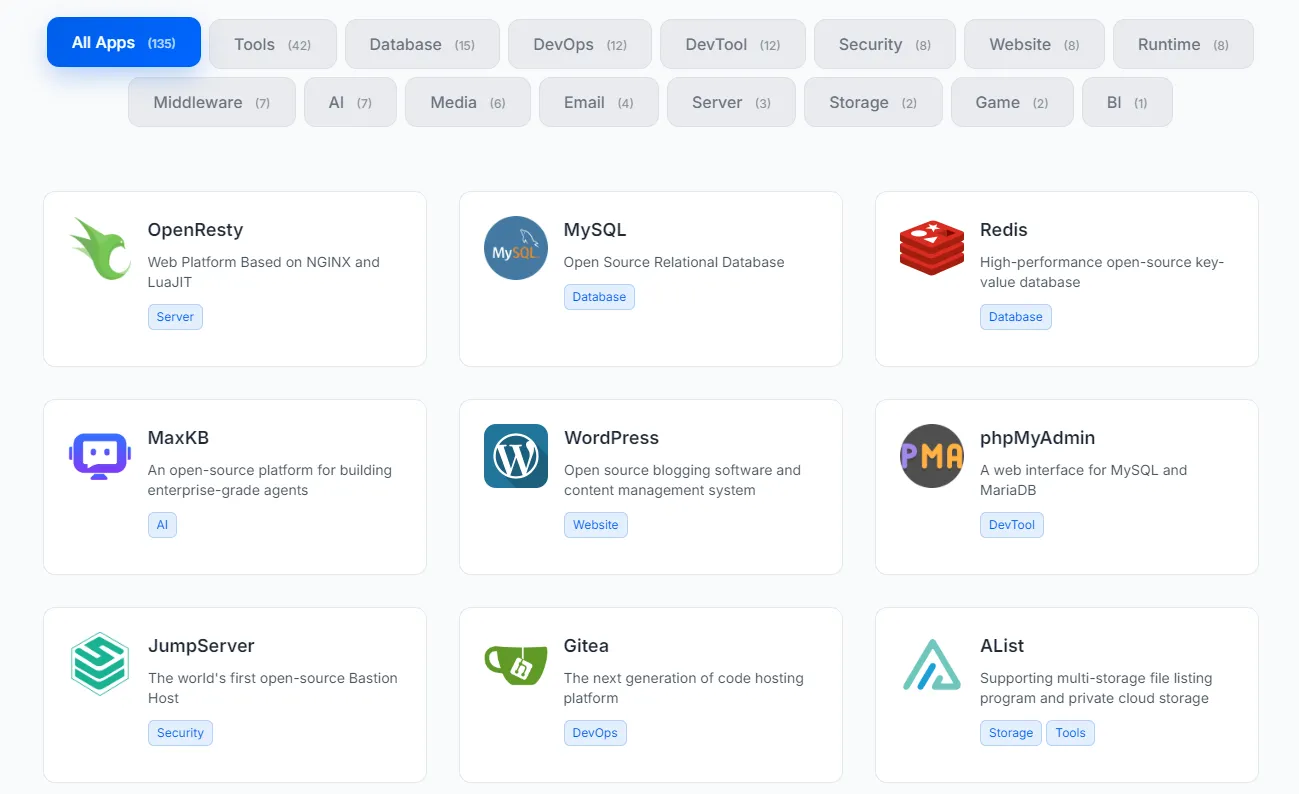
Task: Select the Middleware category filter
Action: click(211, 102)
